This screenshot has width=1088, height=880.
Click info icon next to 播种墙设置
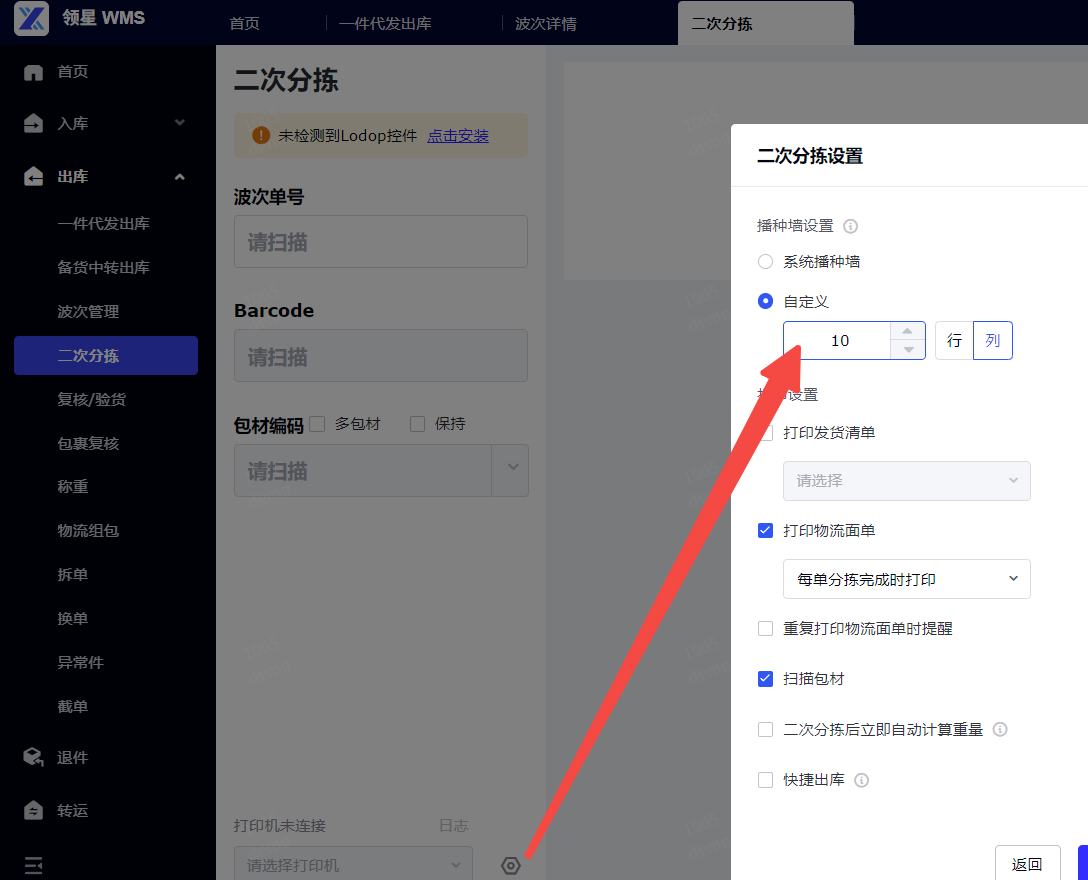point(850,226)
